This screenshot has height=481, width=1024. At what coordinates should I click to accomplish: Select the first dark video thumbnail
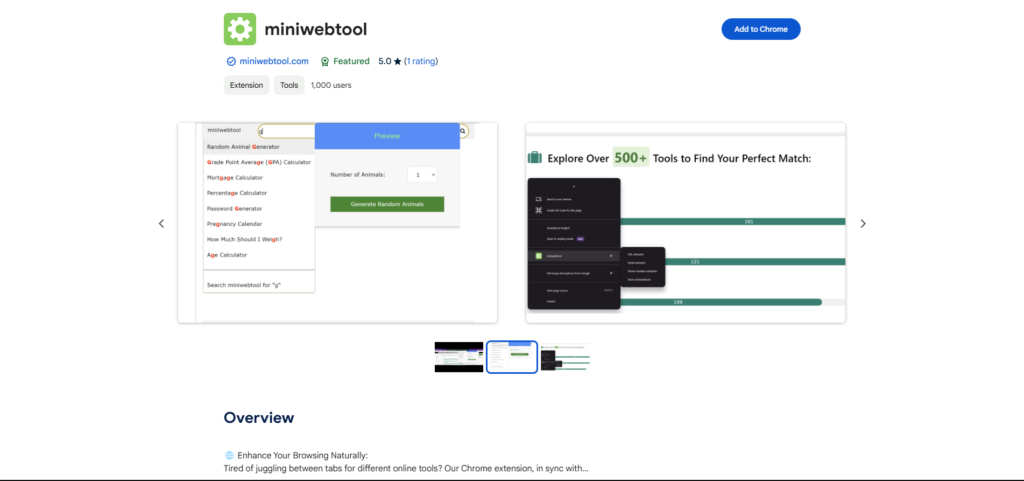[x=459, y=357]
